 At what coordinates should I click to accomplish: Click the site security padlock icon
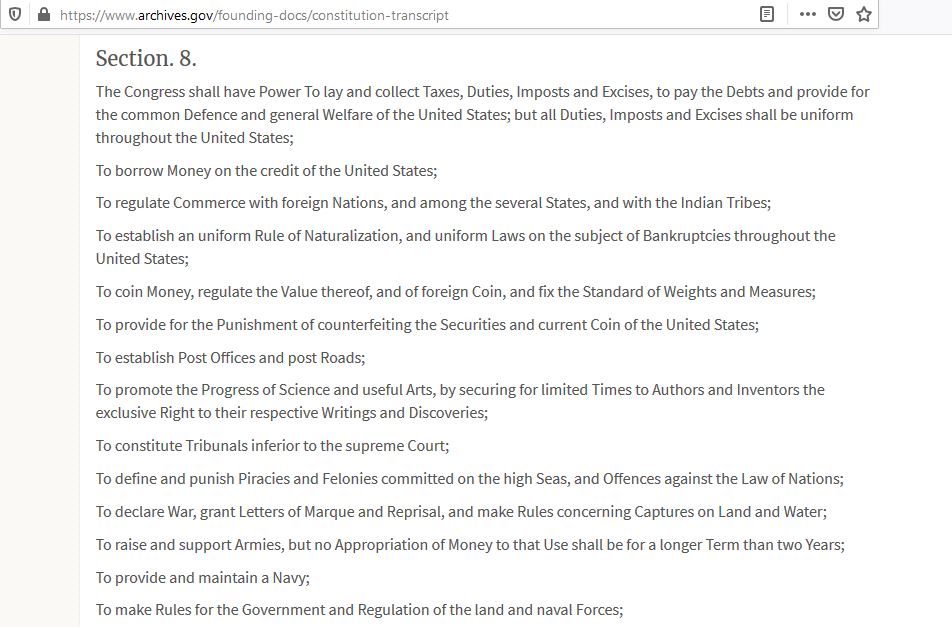(42, 15)
